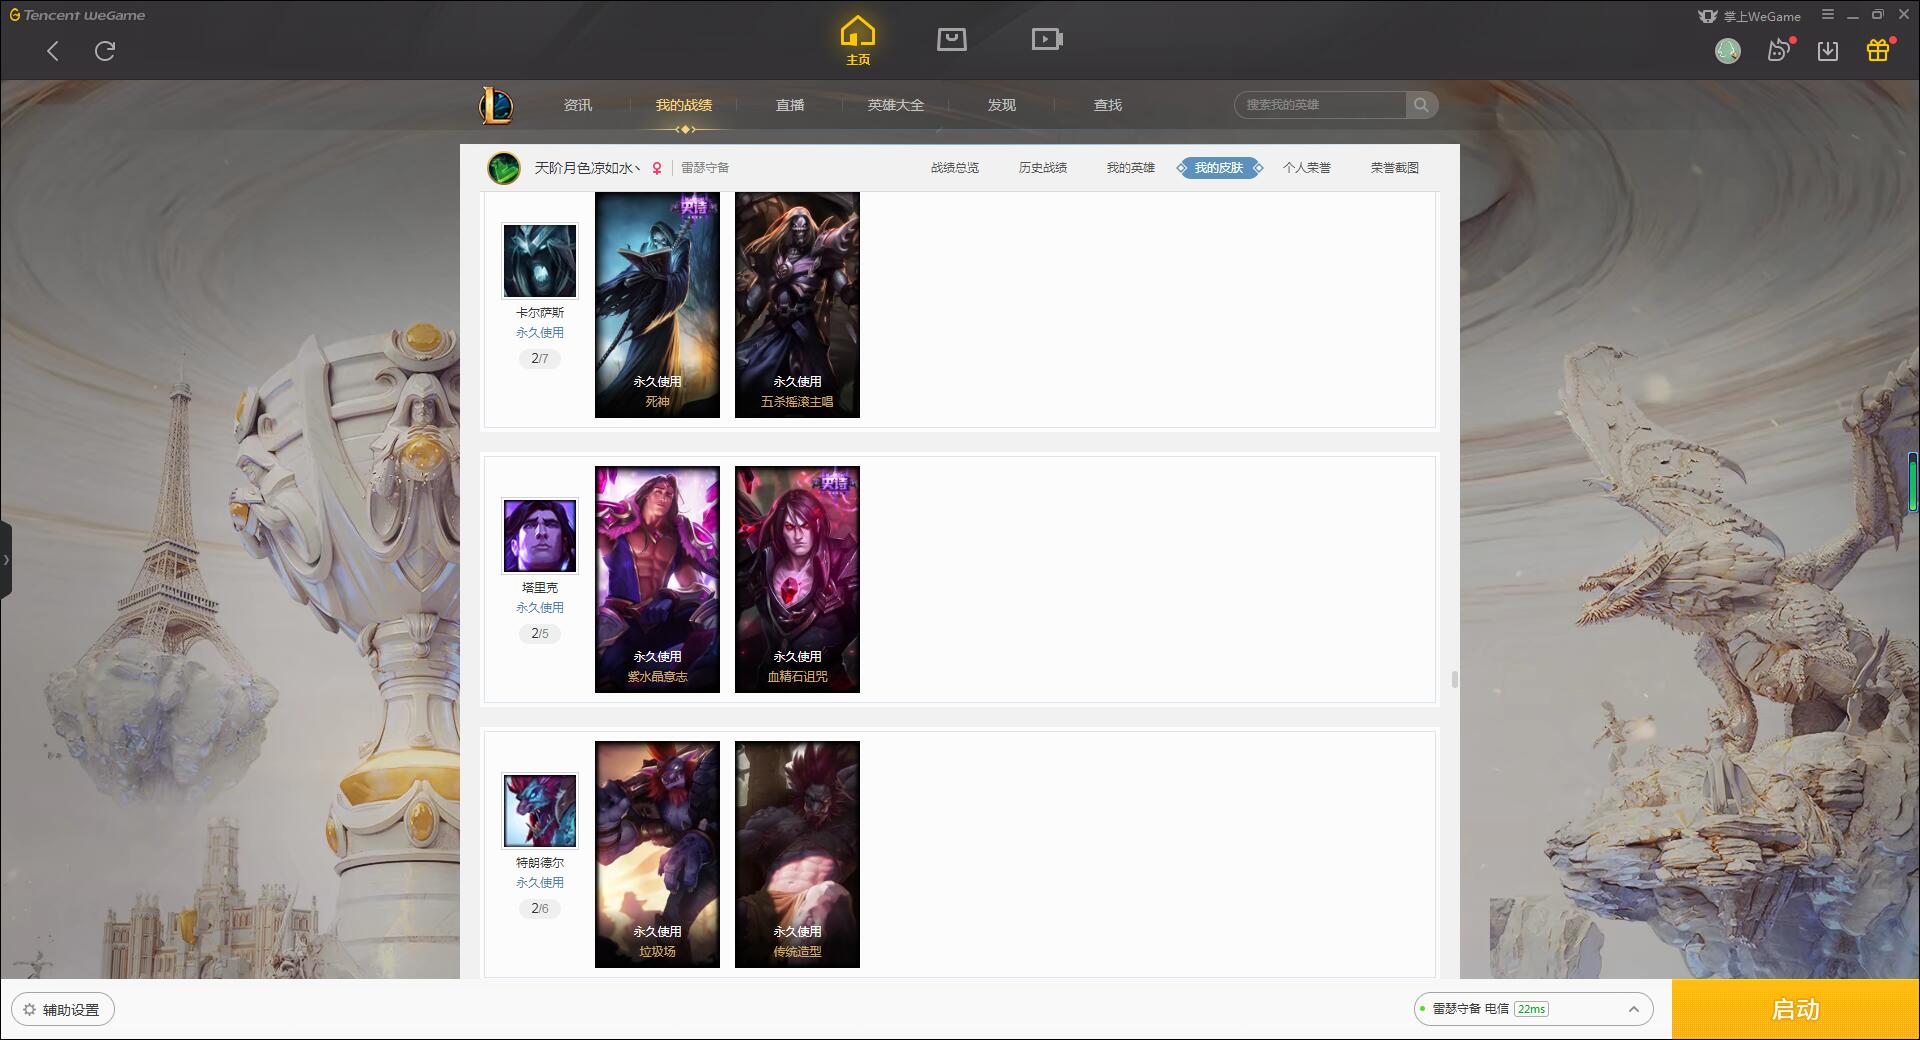
Task: Click the 掌上WeGame link
Action: tap(1750, 16)
